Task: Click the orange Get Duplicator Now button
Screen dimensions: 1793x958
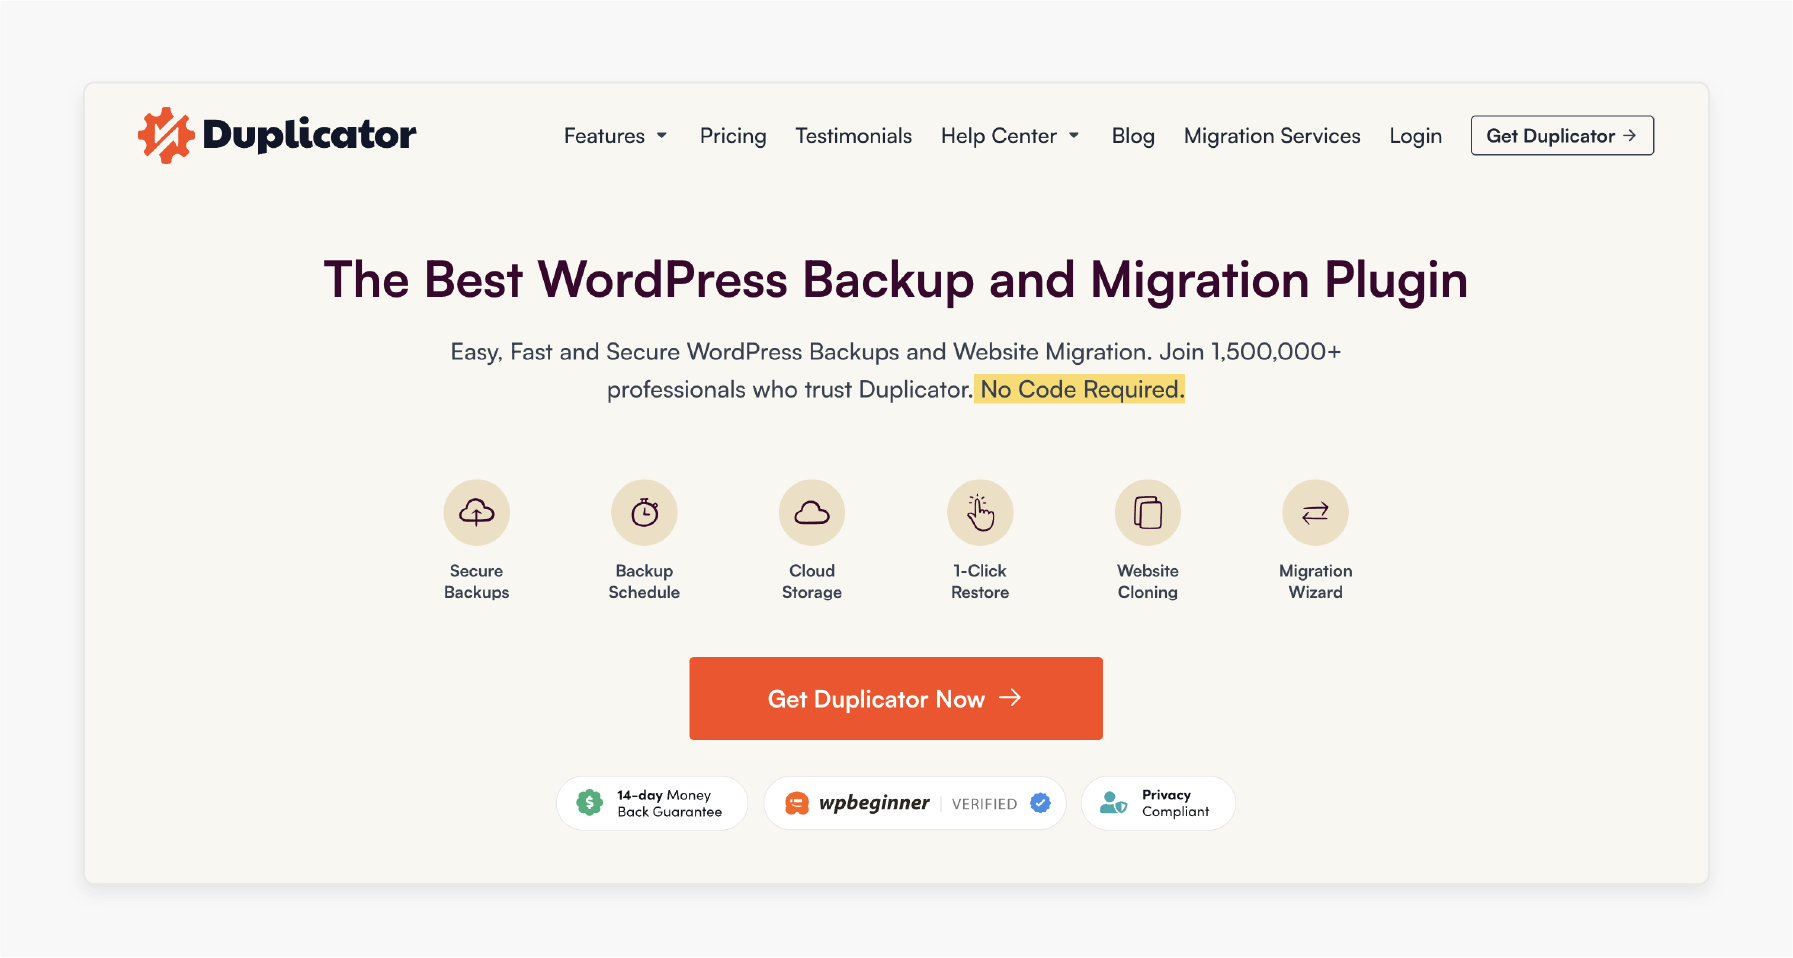Action: point(896,698)
